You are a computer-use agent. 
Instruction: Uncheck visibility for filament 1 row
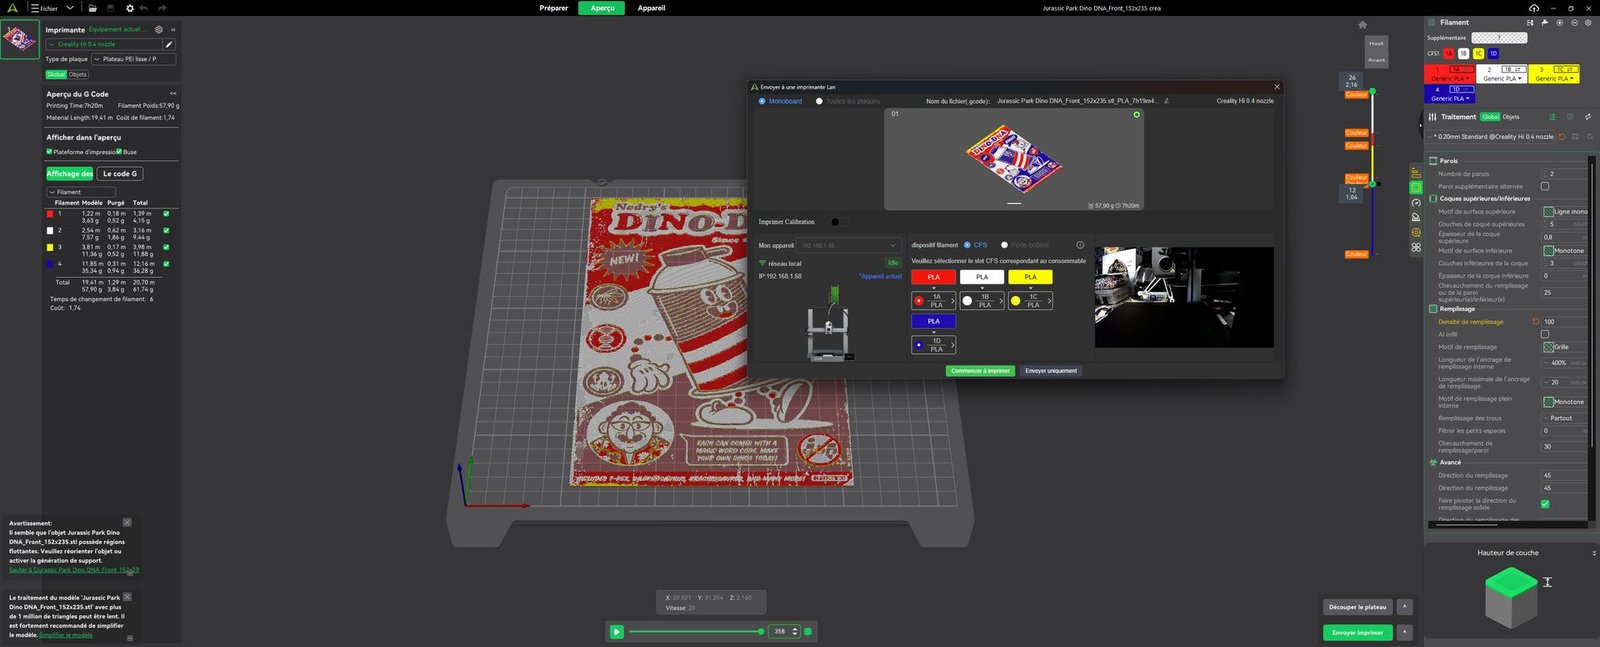point(166,213)
